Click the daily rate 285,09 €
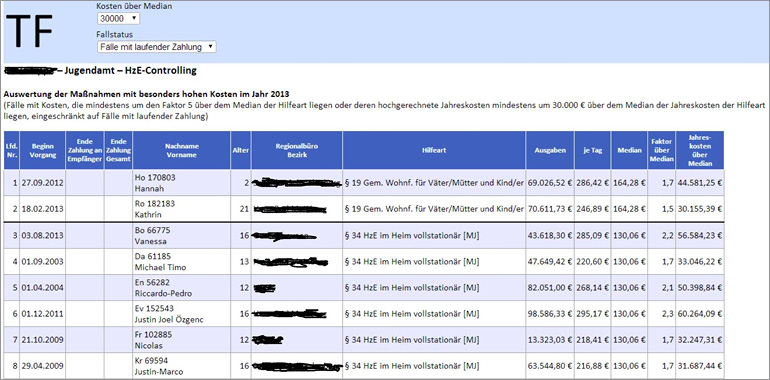Screen dimensions: 770x380 [593, 235]
